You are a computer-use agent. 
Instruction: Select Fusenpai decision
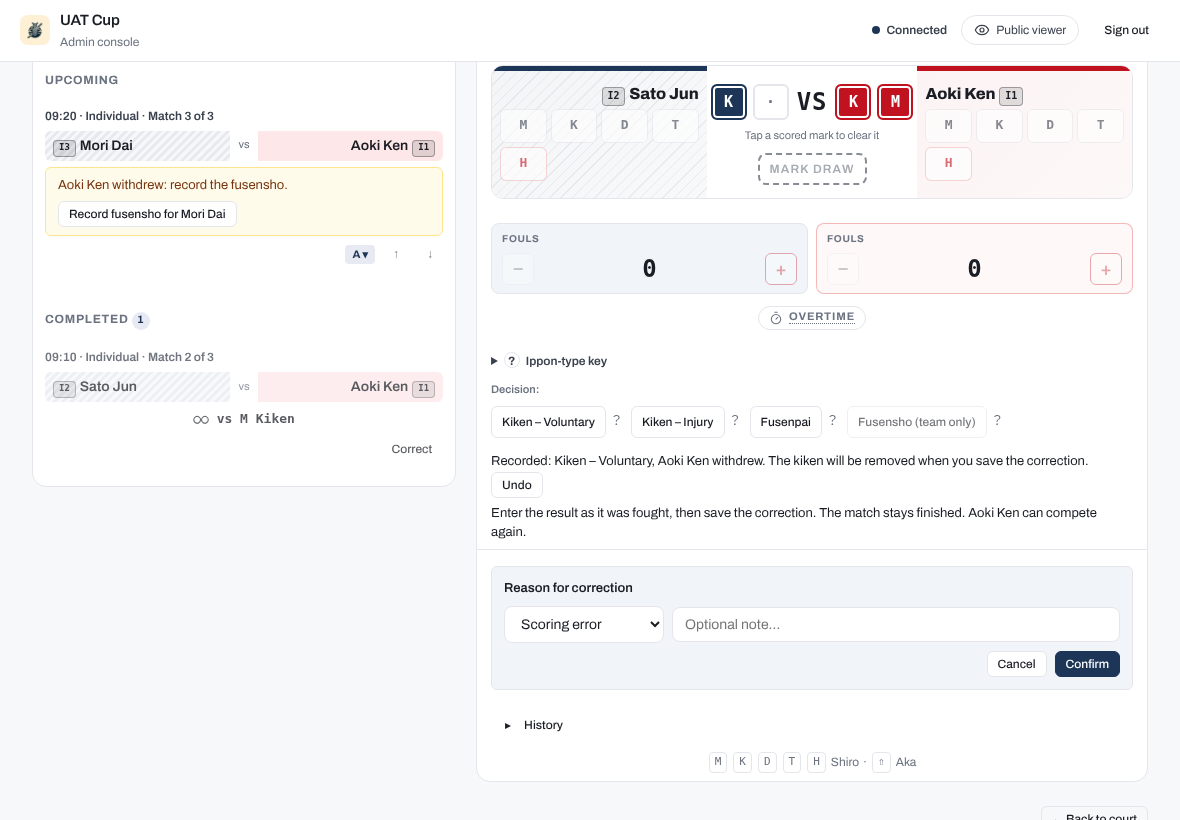coord(786,422)
